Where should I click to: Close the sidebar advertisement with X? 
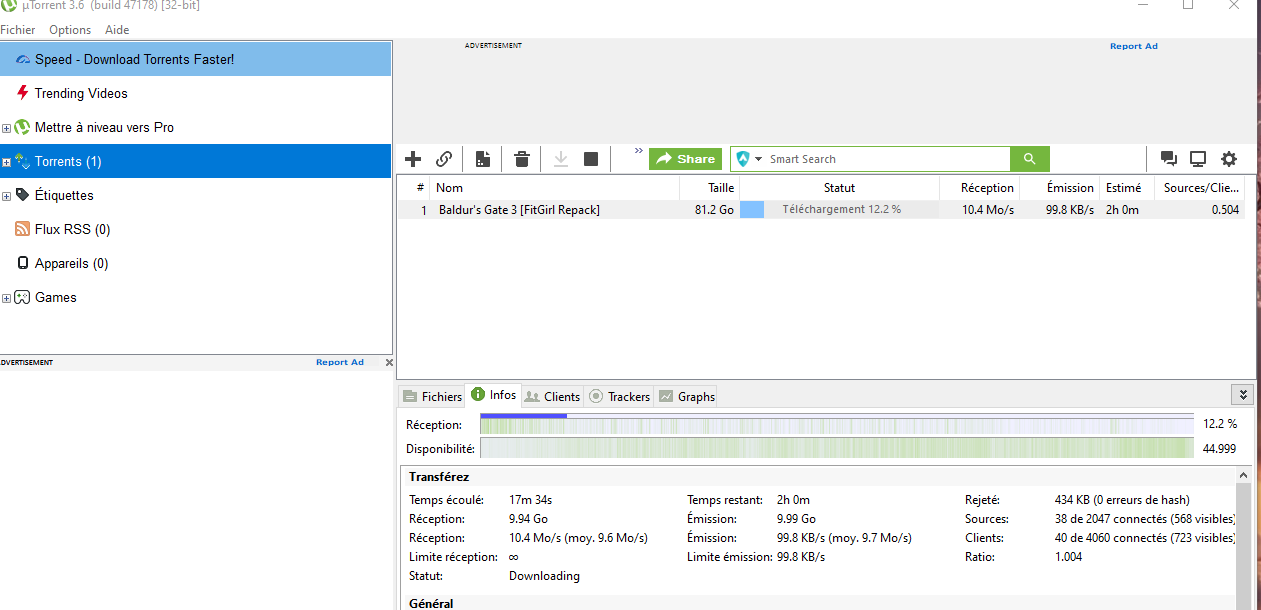(x=389, y=363)
